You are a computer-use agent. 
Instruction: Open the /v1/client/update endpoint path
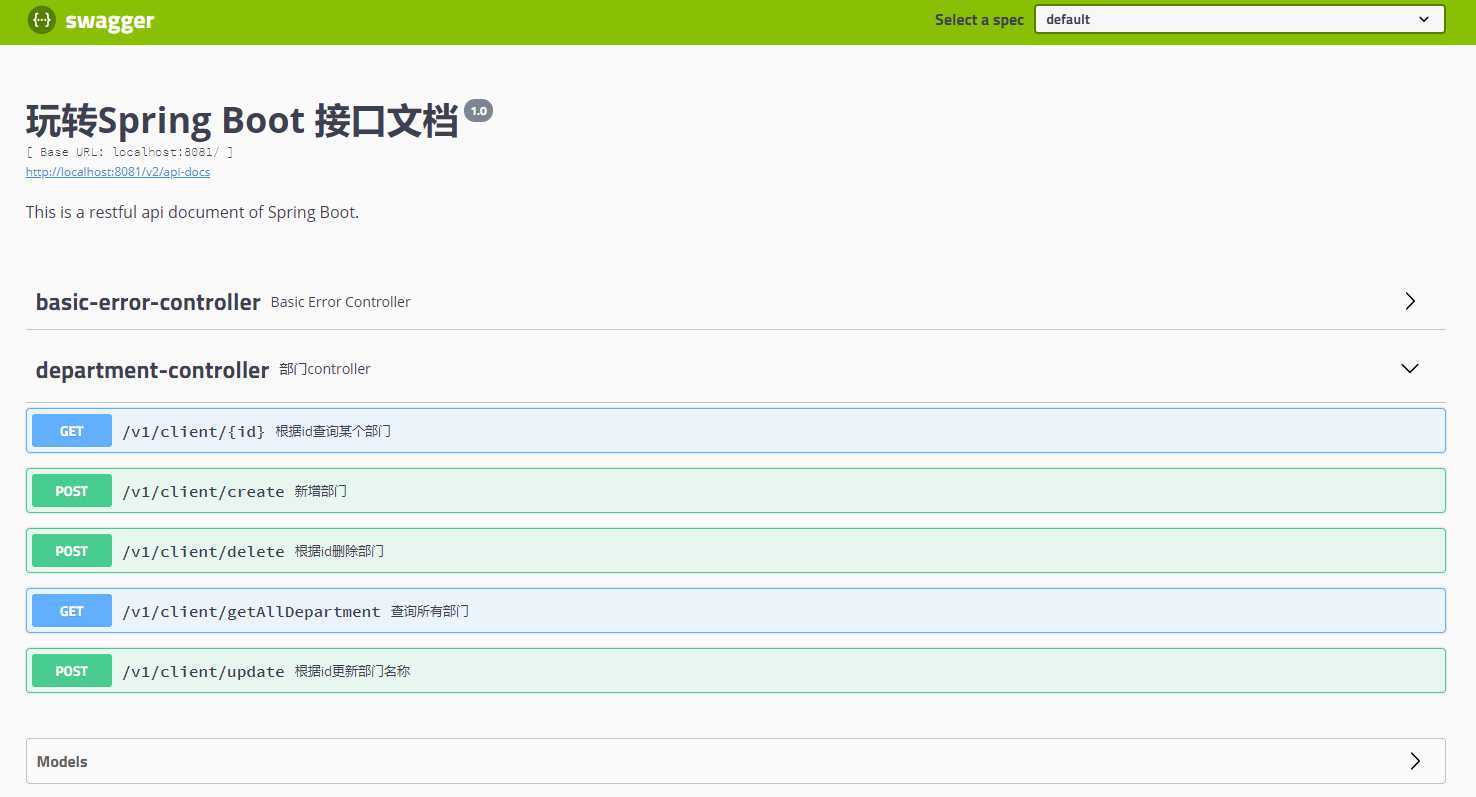(x=203, y=671)
